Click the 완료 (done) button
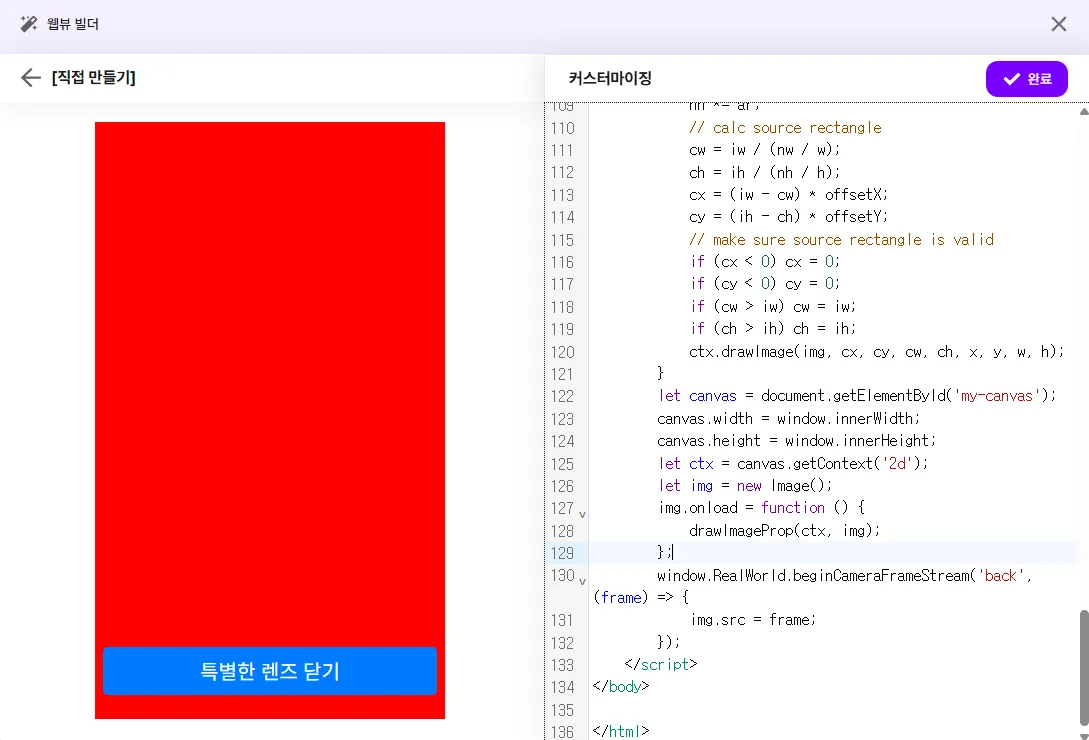The width and height of the screenshot is (1089, 740). pyautogui.click(x=1026, y=79)
